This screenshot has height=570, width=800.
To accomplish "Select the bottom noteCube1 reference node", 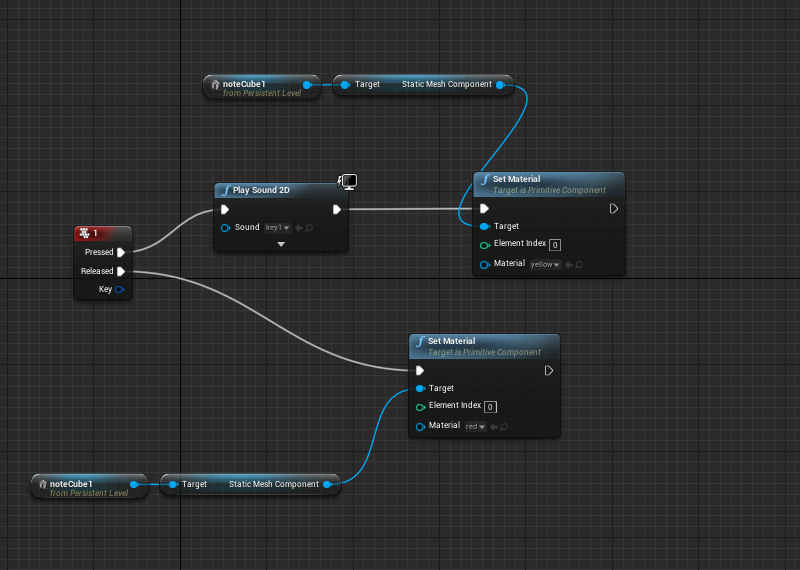I will click(x=89, y=486).
